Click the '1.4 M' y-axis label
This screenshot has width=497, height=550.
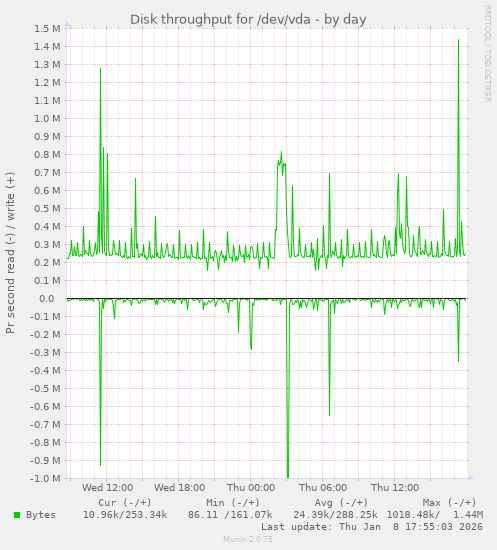point(47,46)
